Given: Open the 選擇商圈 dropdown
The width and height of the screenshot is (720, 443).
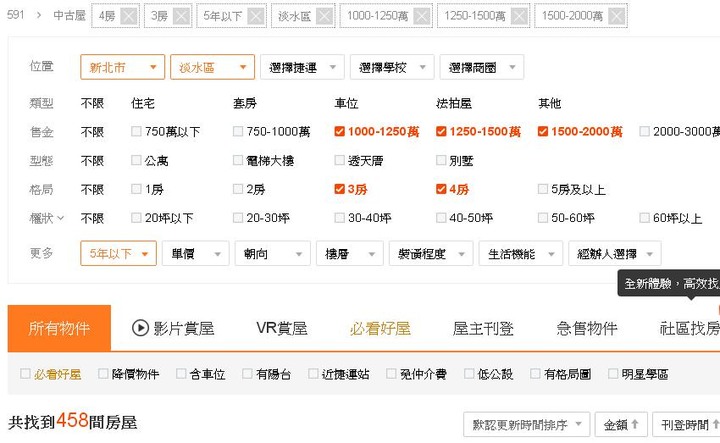Looking at the screenshot, I should [x=482, y=67].
